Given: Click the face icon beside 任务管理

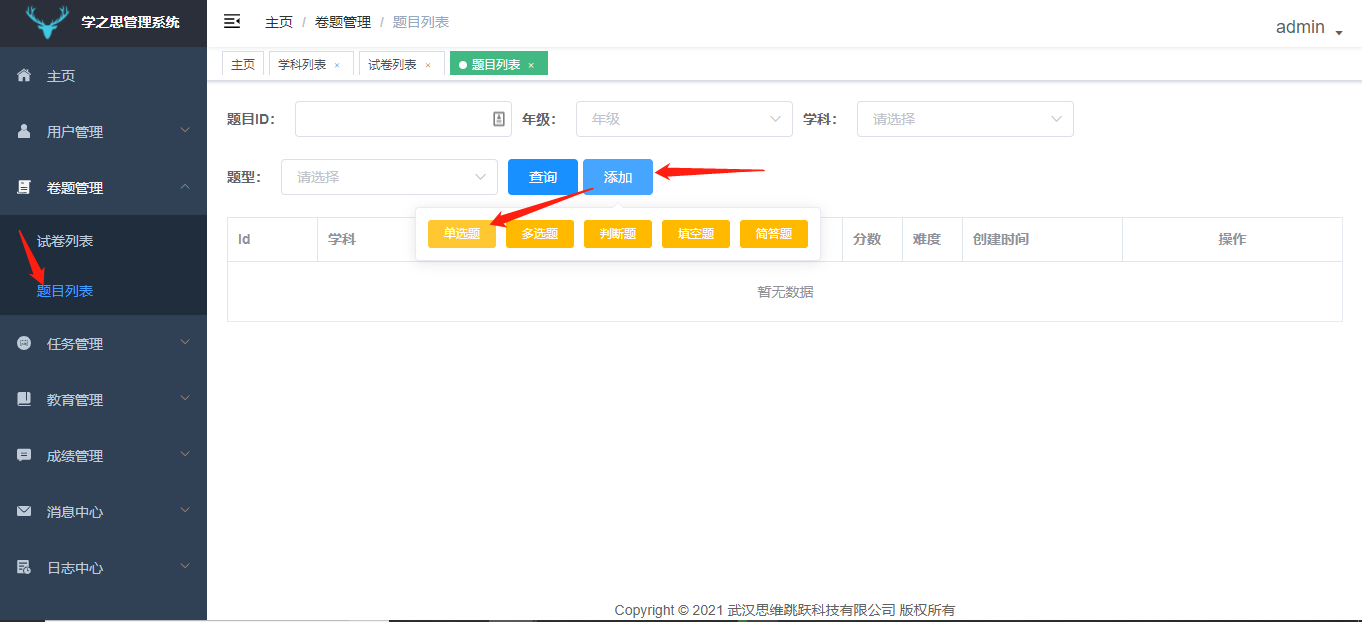Looking at the screenshot, I should [x=24, y=343].
